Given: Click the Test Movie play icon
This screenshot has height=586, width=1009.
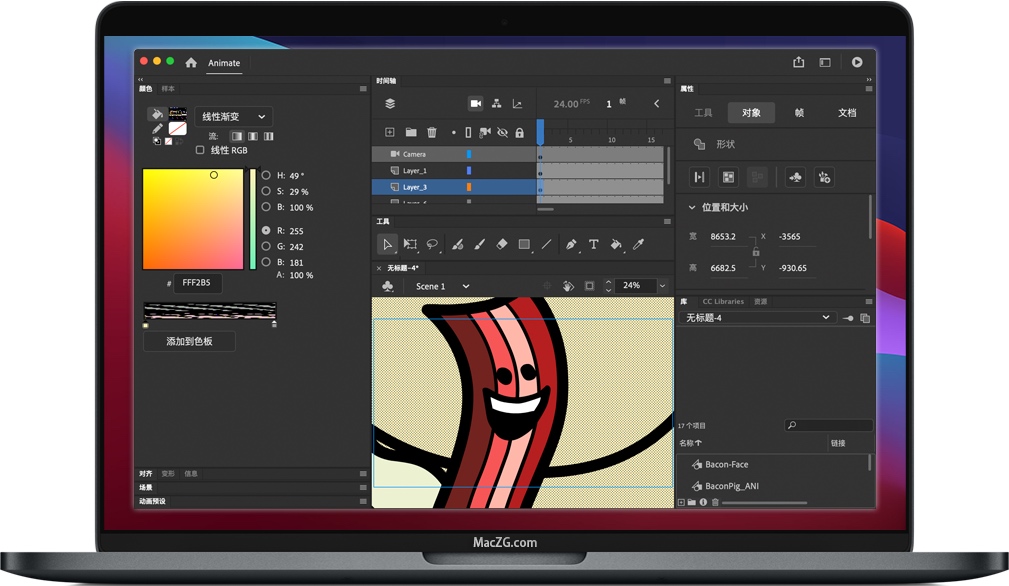Looking at the screenshot, I should (857, 62).
